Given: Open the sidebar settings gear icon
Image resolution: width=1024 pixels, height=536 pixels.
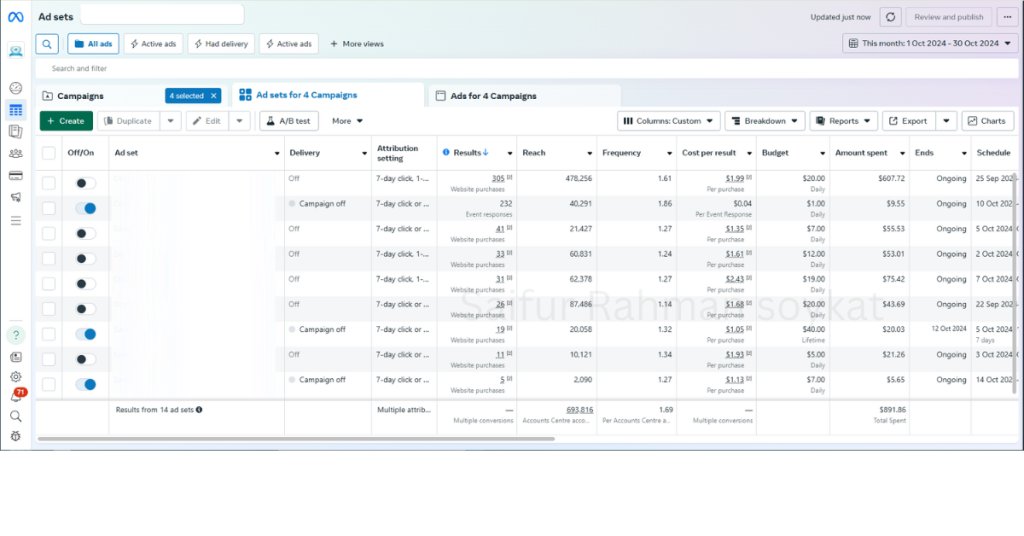Looking at the screenshot, I should (15, 377).
